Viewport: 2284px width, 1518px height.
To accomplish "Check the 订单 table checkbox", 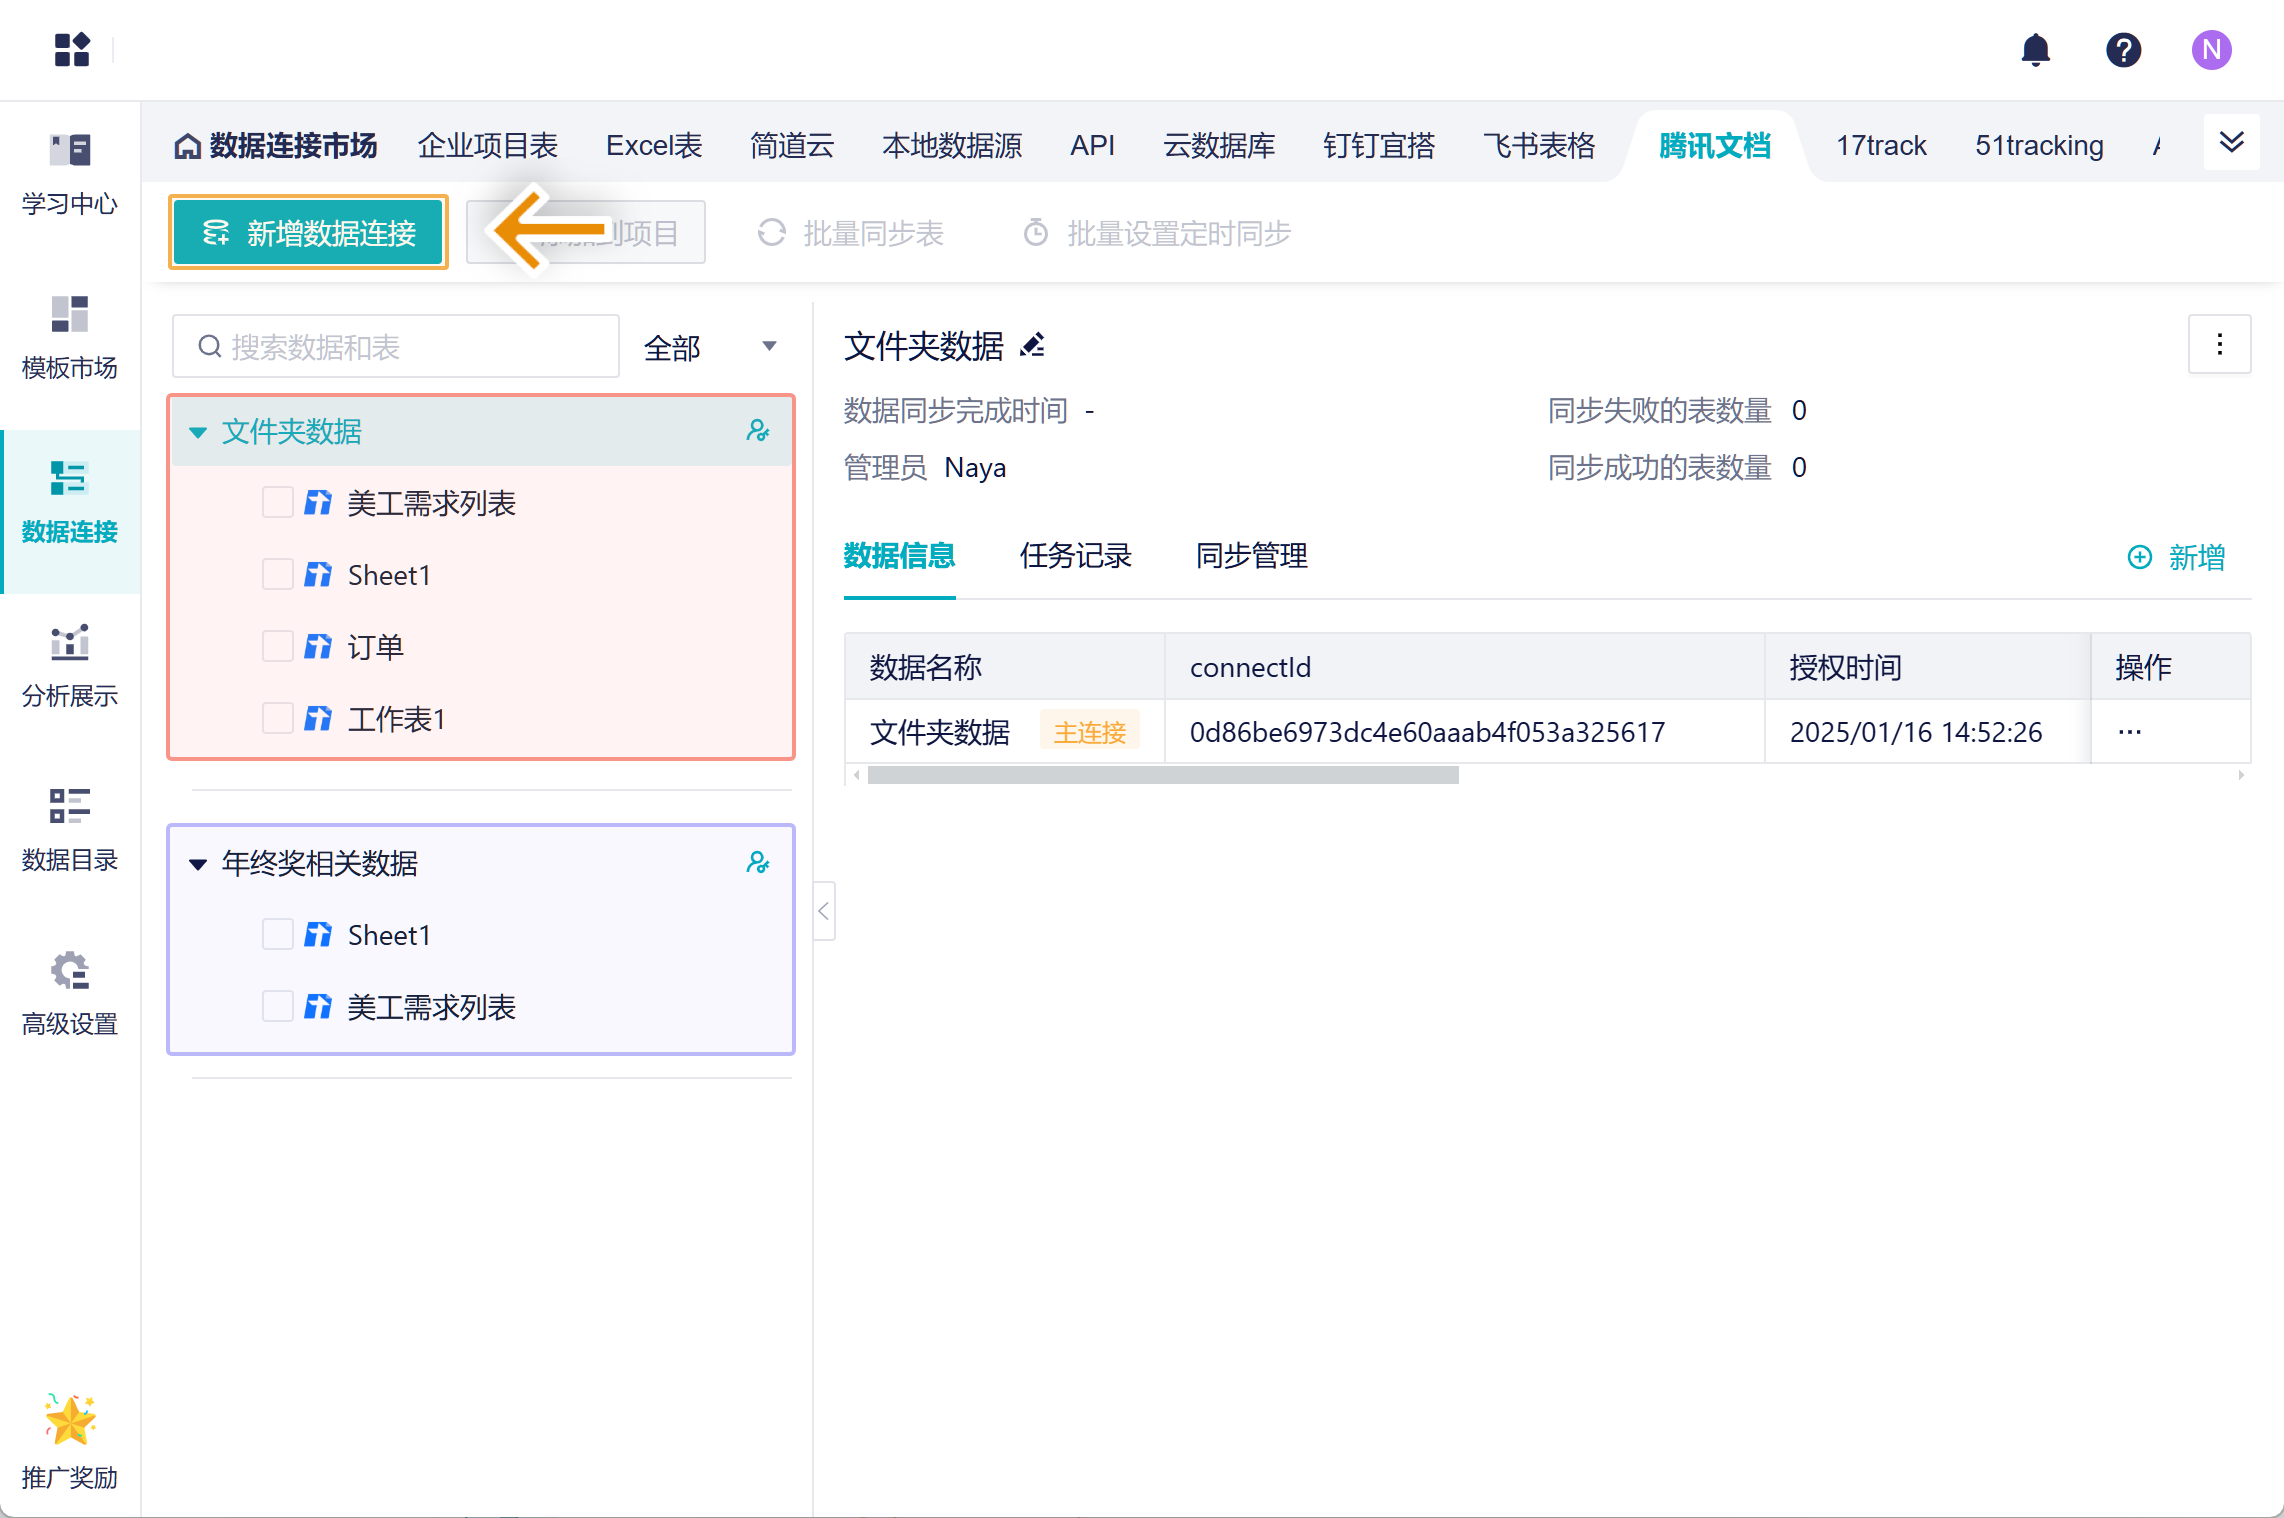I will pos(277,647).
